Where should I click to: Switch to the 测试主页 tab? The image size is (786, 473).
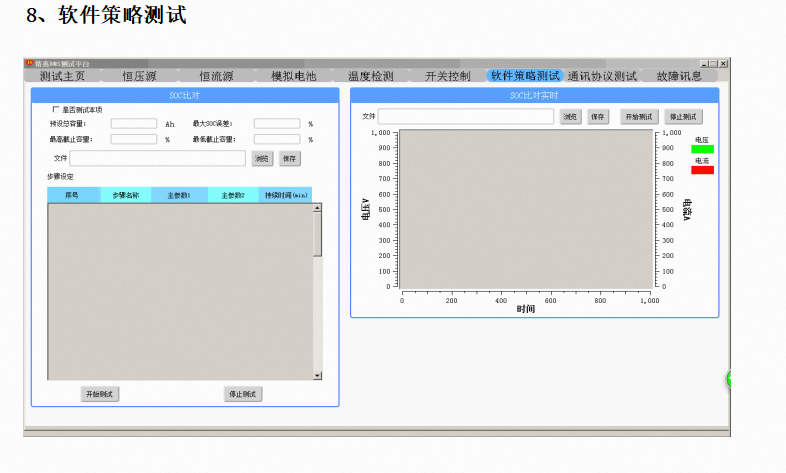pyautogui.click(x=69, y=76)
